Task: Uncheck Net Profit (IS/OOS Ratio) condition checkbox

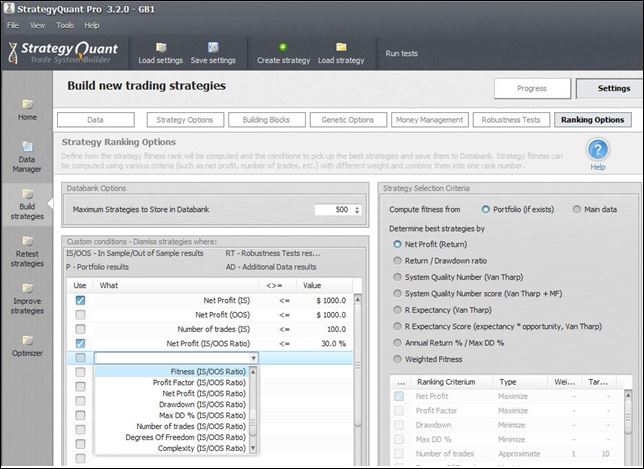Action: click(80, 343)
